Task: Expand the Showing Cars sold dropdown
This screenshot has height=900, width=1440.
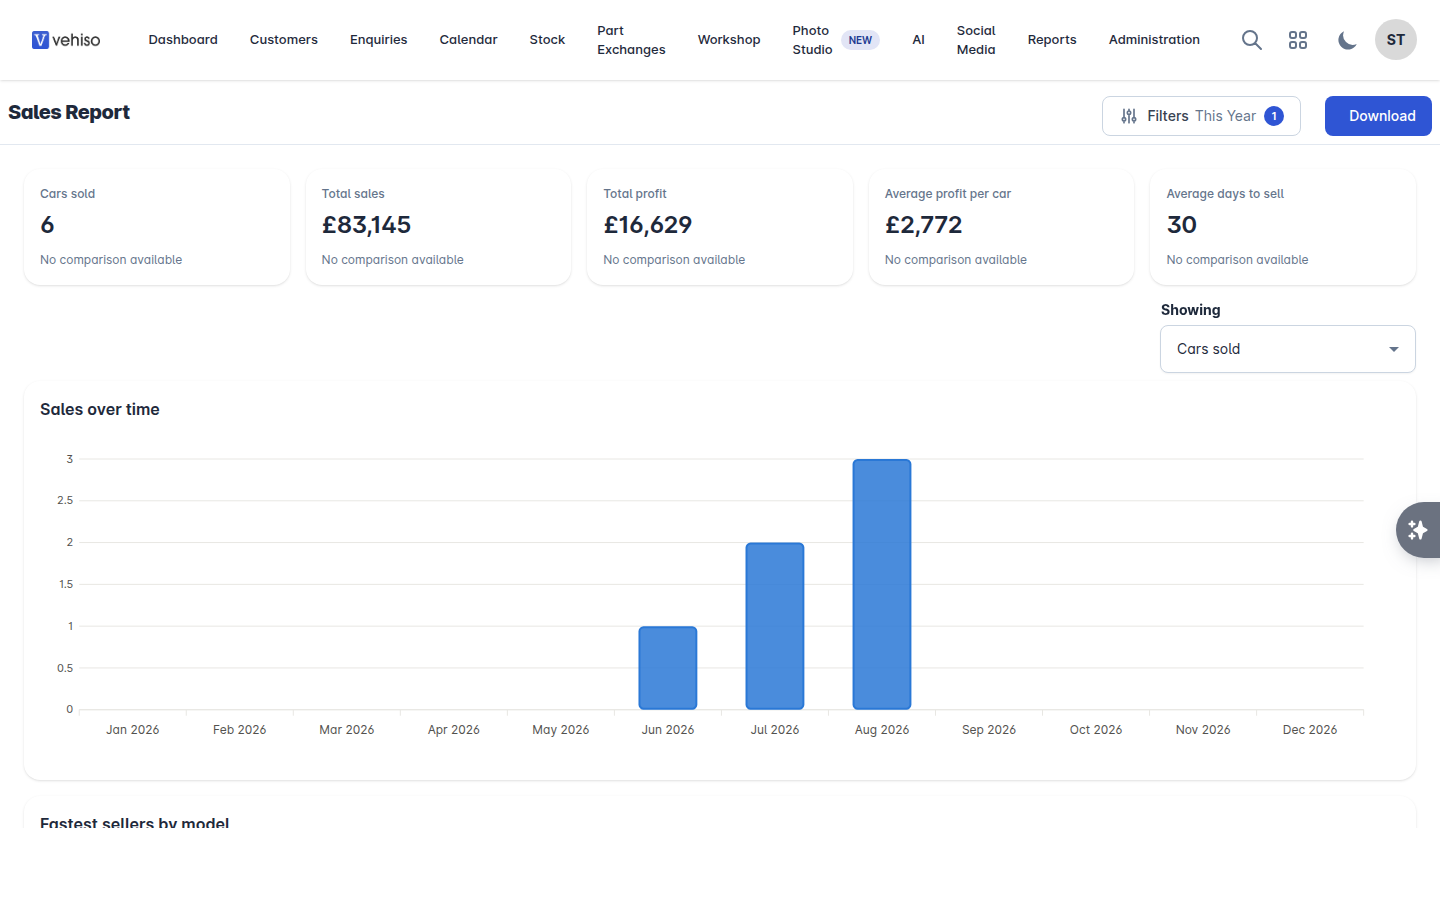Action: [1287, 349]
